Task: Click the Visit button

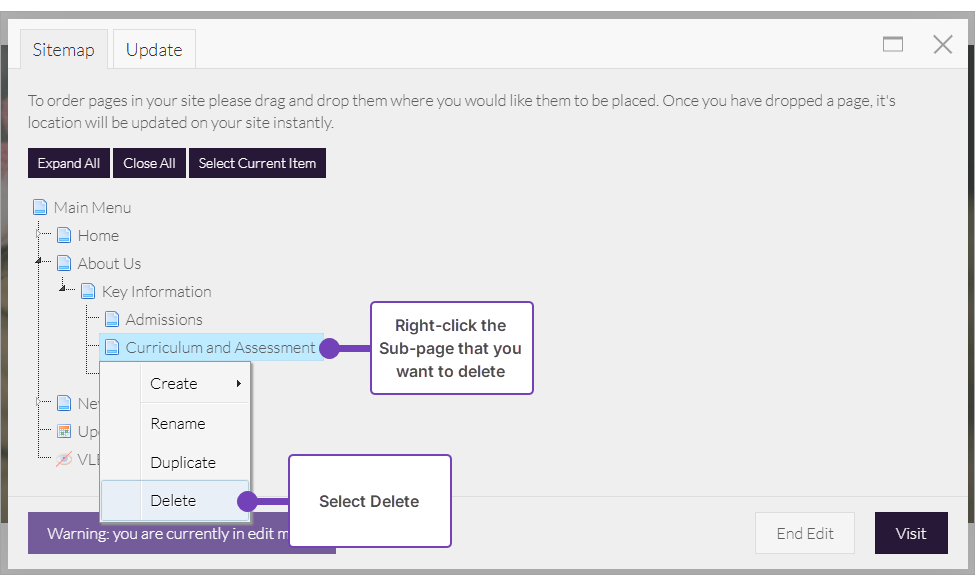Action: [x=910, y=533]
